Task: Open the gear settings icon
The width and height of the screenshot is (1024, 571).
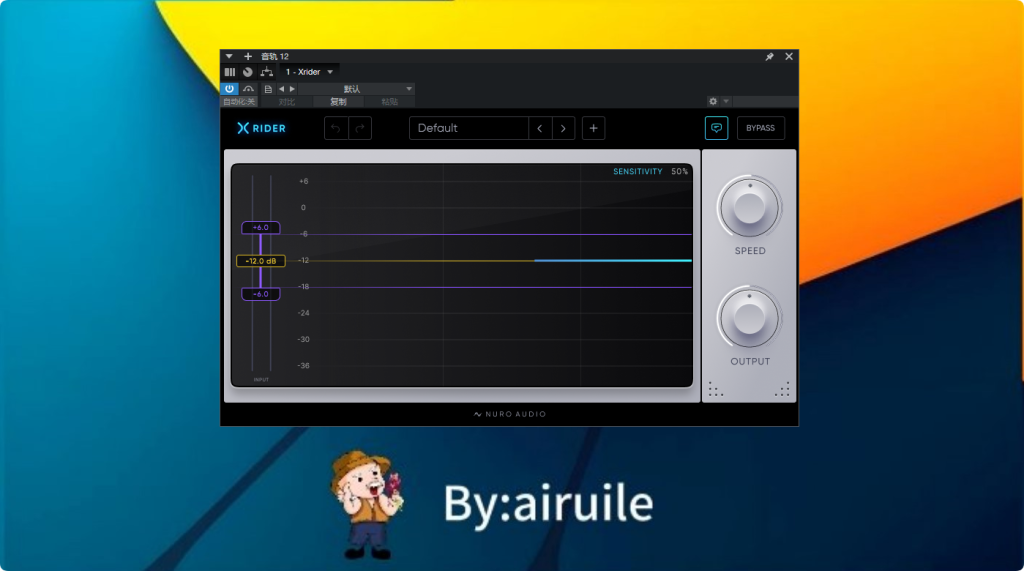Action: [713, 101]
